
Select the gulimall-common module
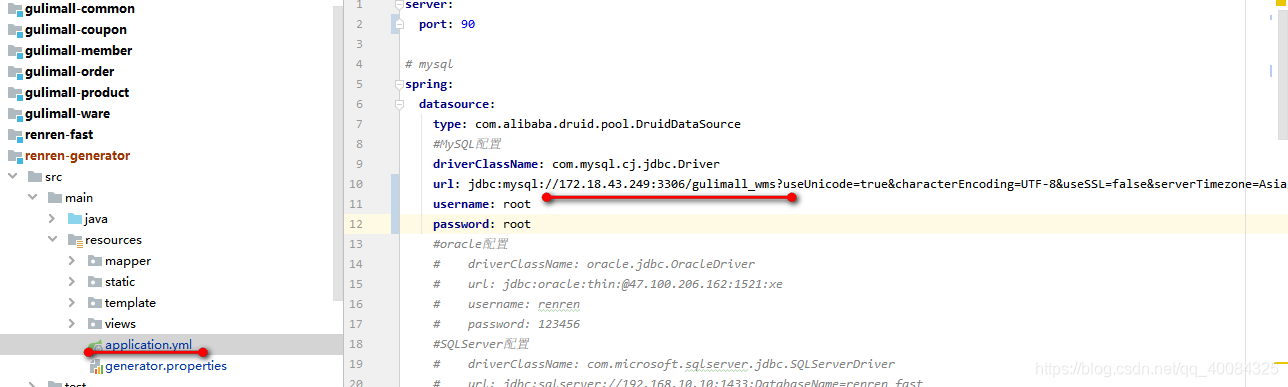79,8
